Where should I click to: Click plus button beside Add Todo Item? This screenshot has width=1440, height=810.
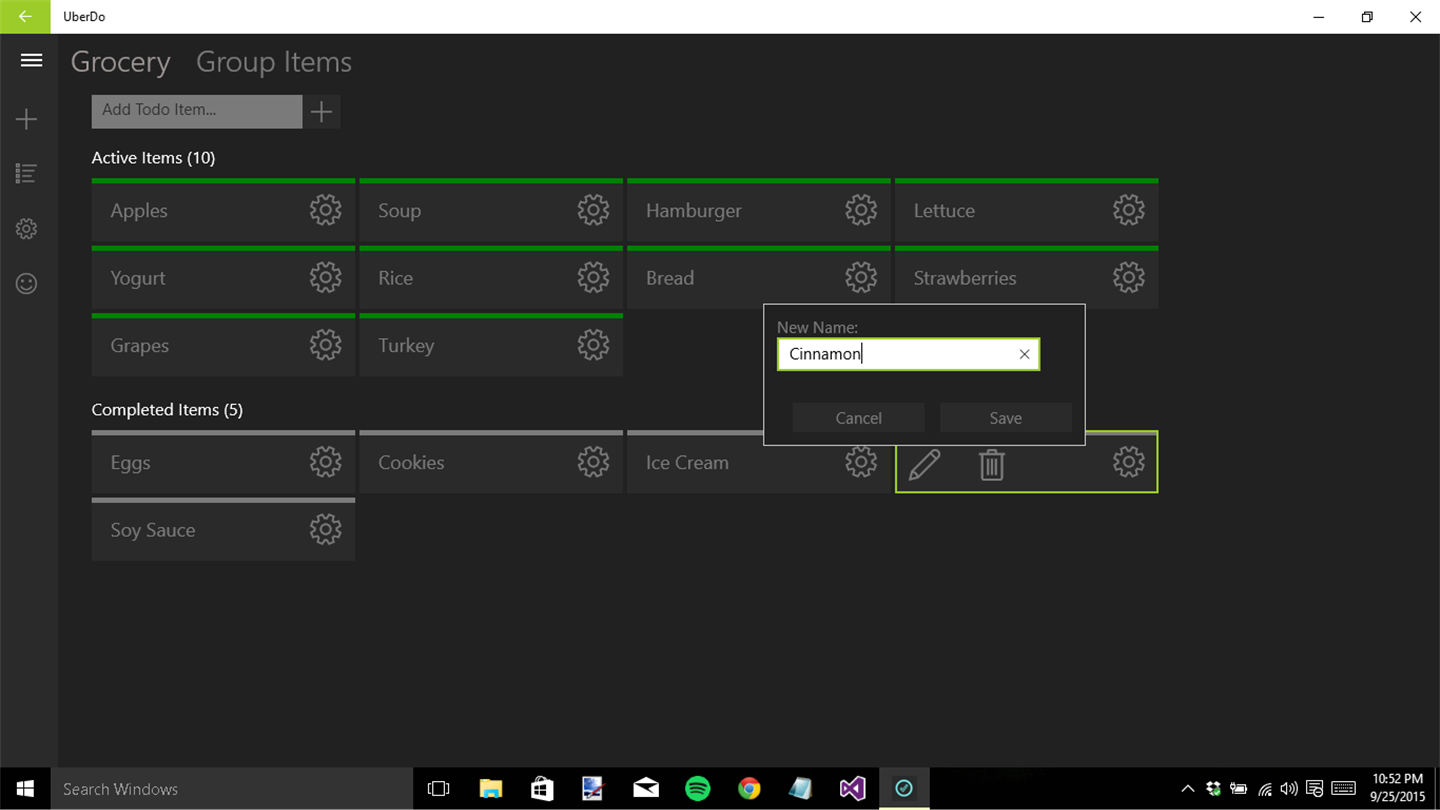tap(321, 112)
